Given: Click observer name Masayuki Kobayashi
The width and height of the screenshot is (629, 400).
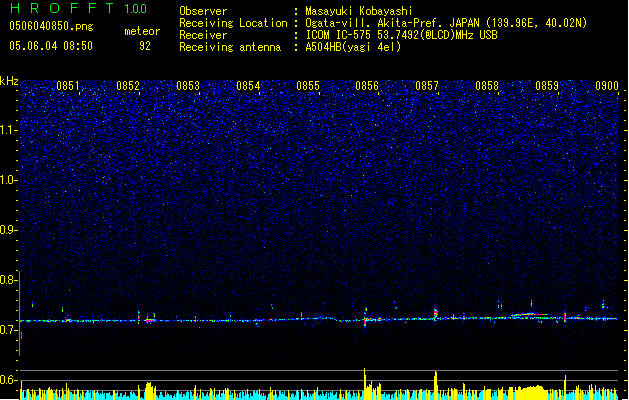Looking at the screenshot, I should [359, 11].
